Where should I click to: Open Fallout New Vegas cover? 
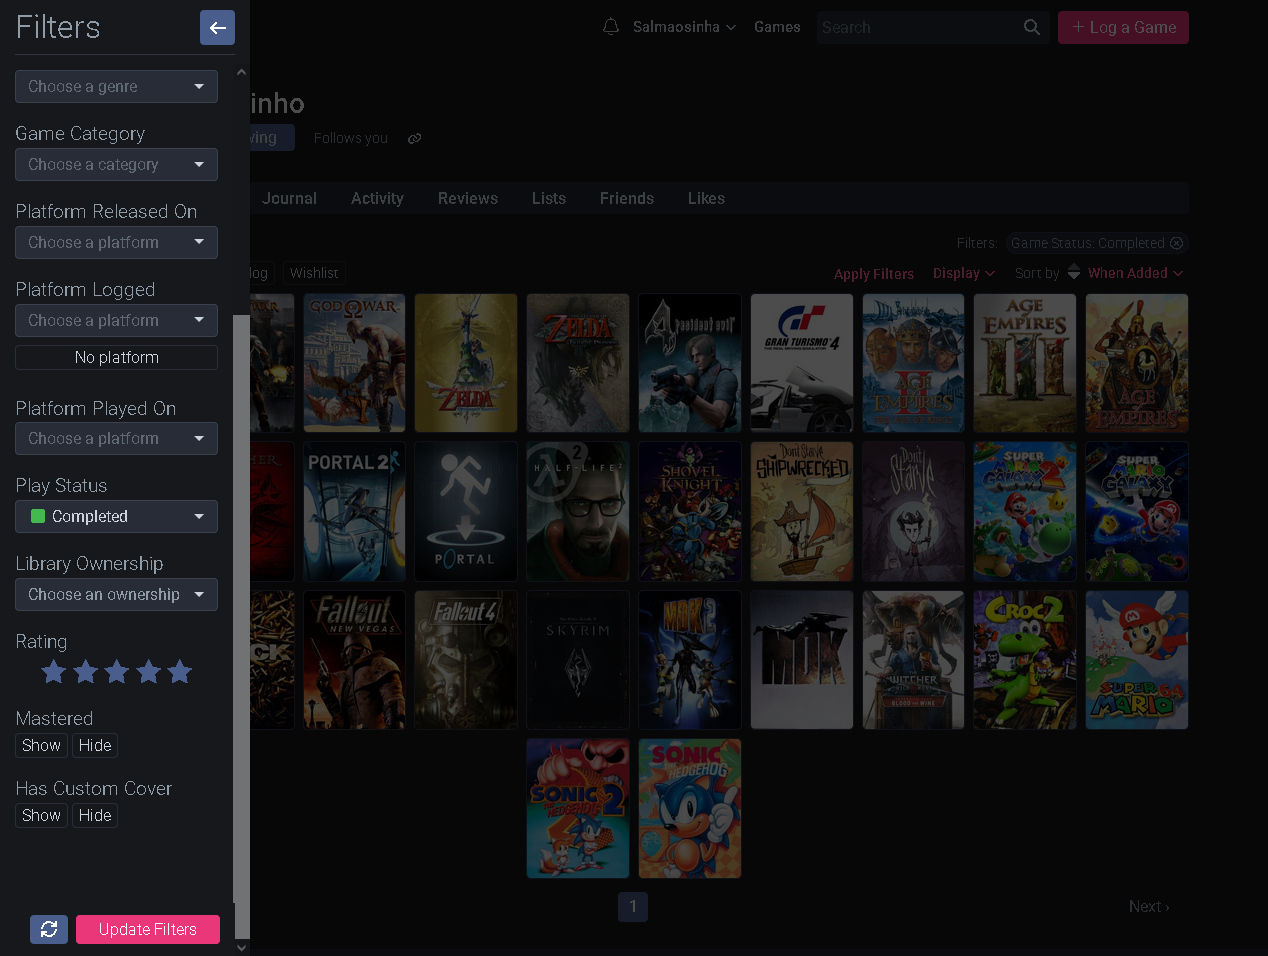coord(355,660)
